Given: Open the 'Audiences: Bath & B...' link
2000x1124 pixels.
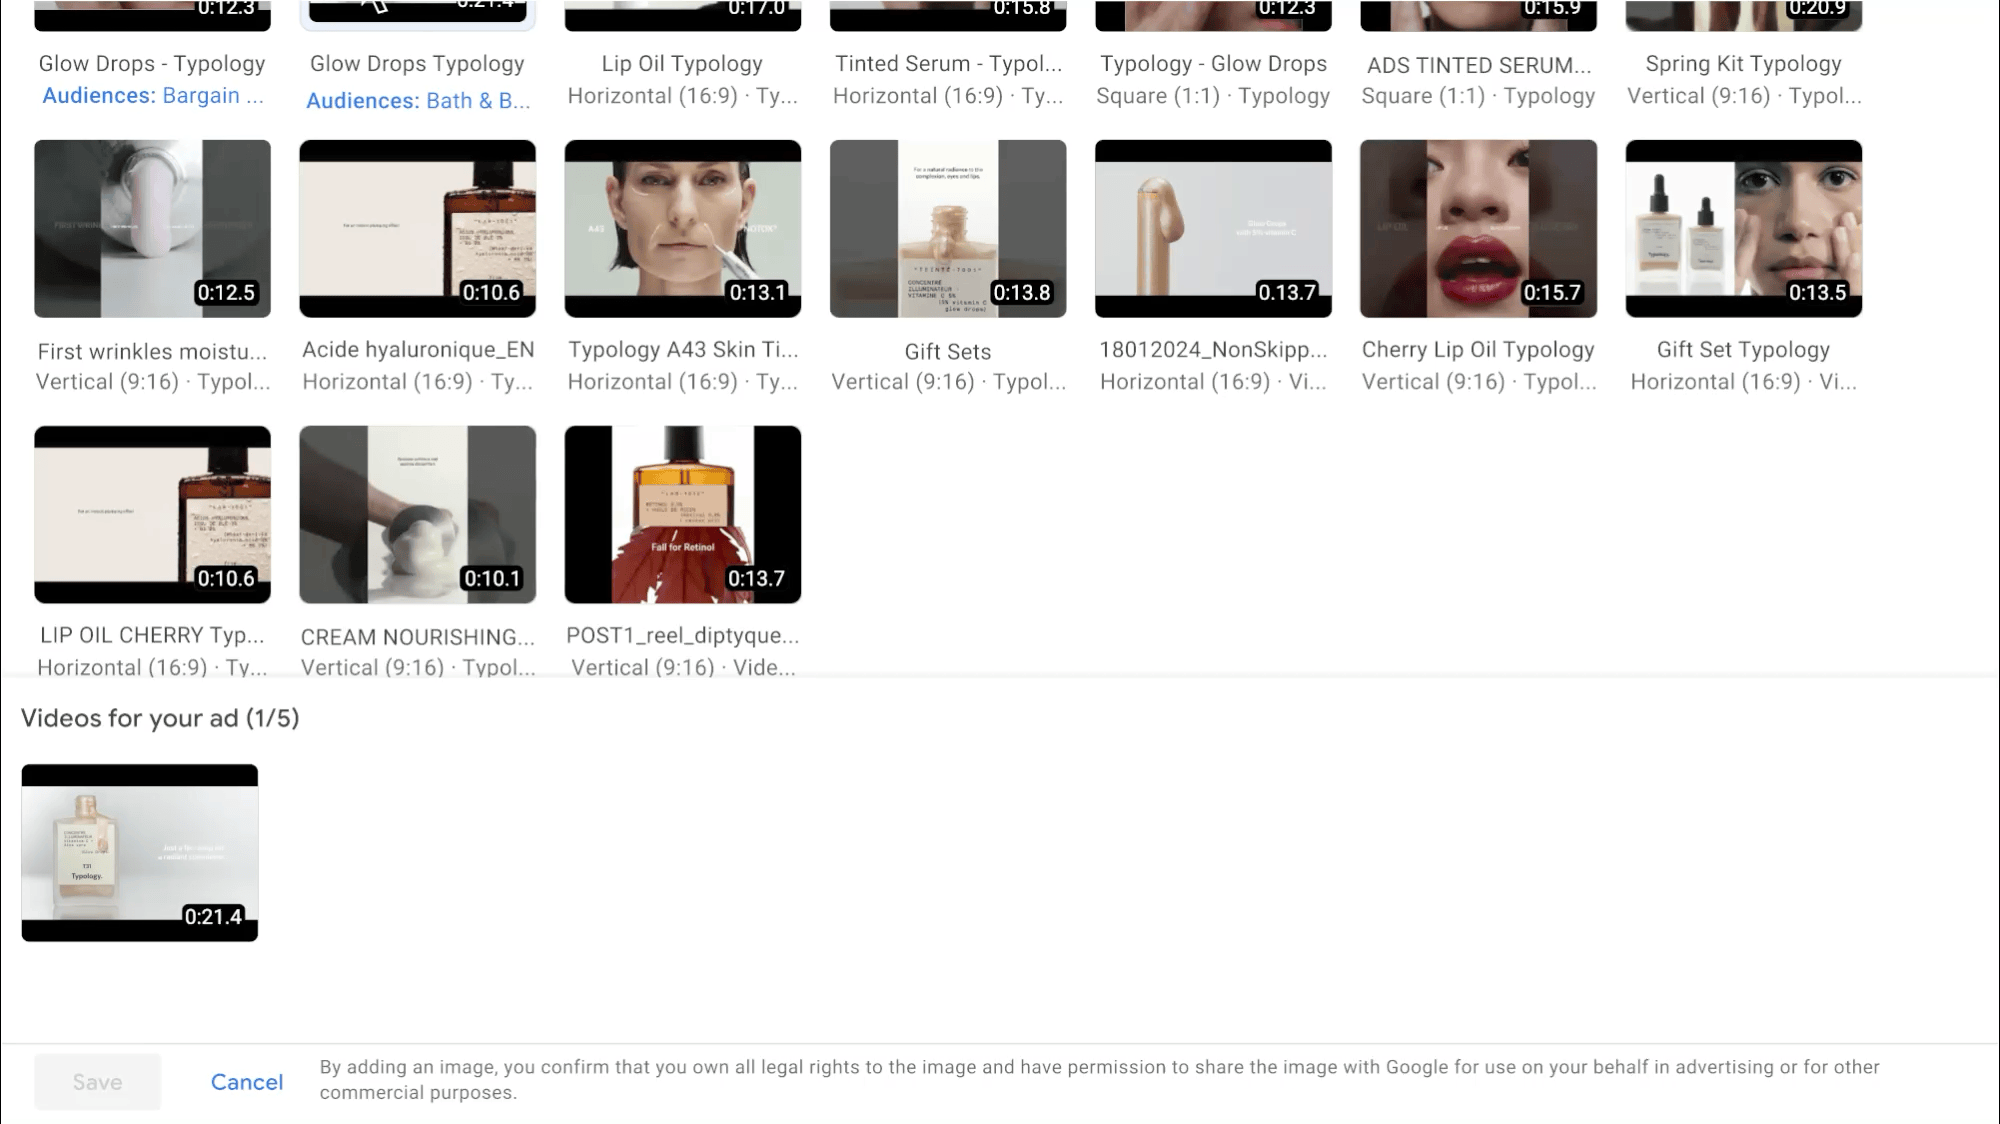Looking at the screenshot, I should pos(418,100).
